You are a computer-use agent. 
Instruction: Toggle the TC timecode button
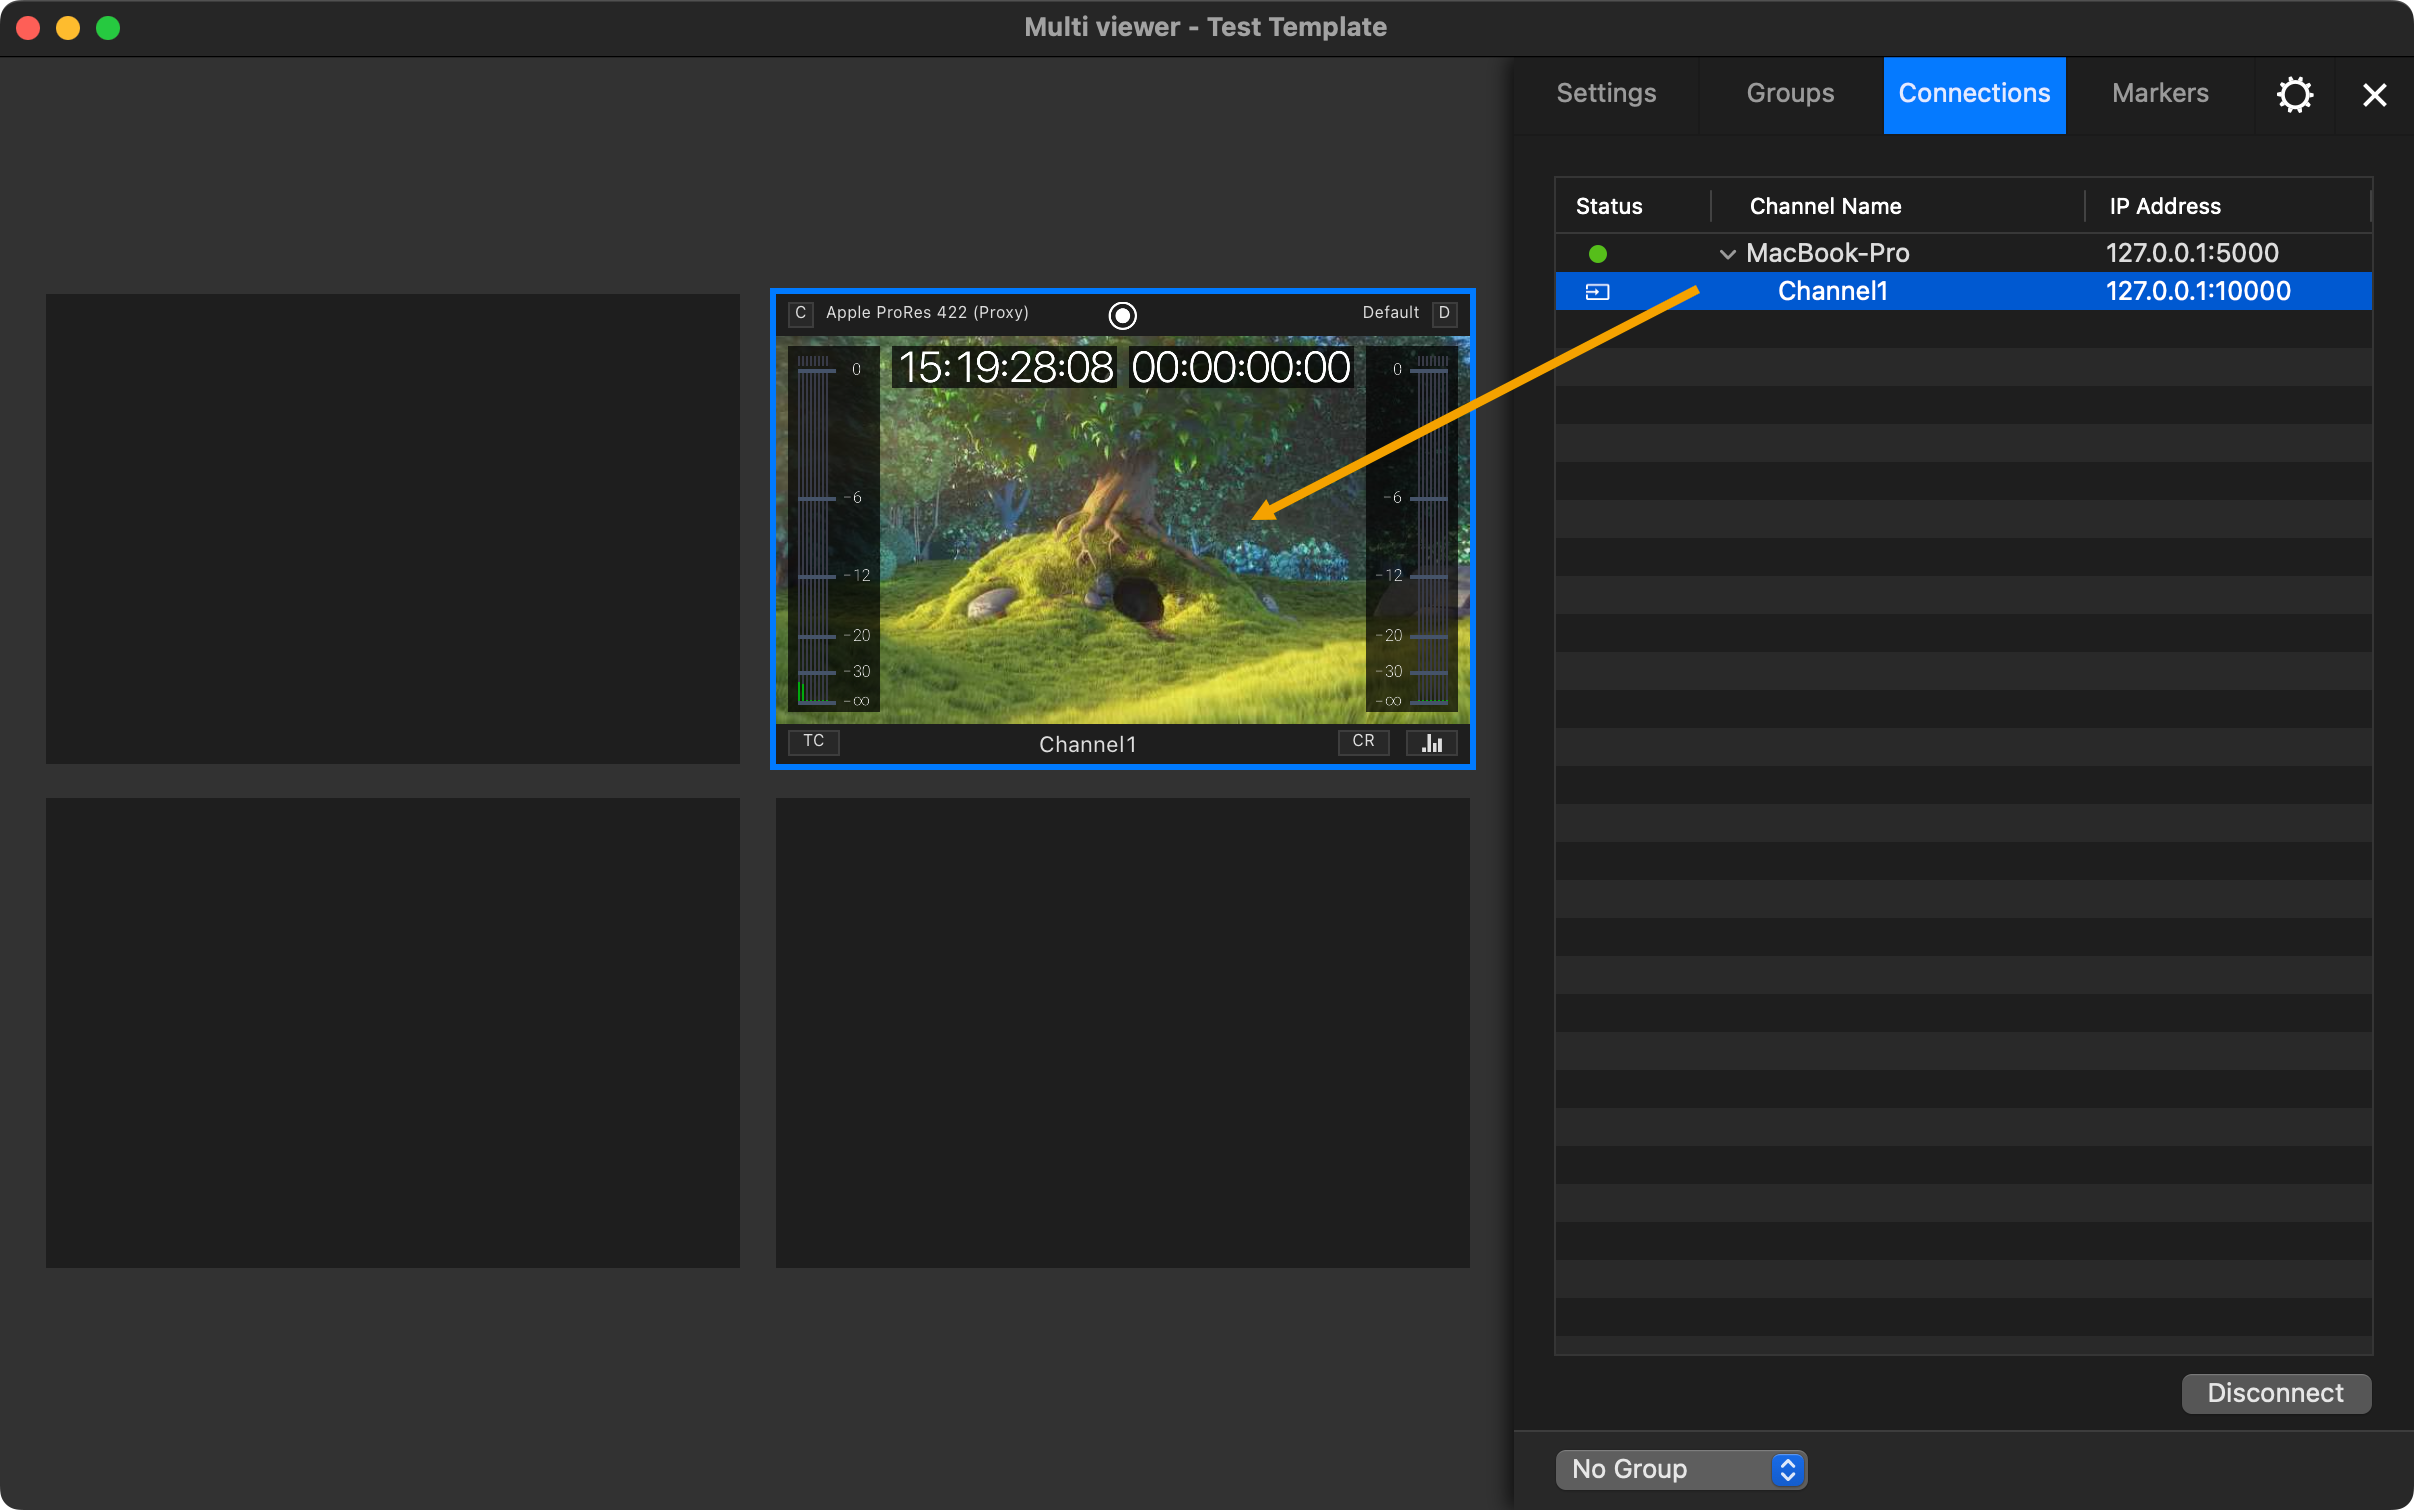tap(813, 741)
